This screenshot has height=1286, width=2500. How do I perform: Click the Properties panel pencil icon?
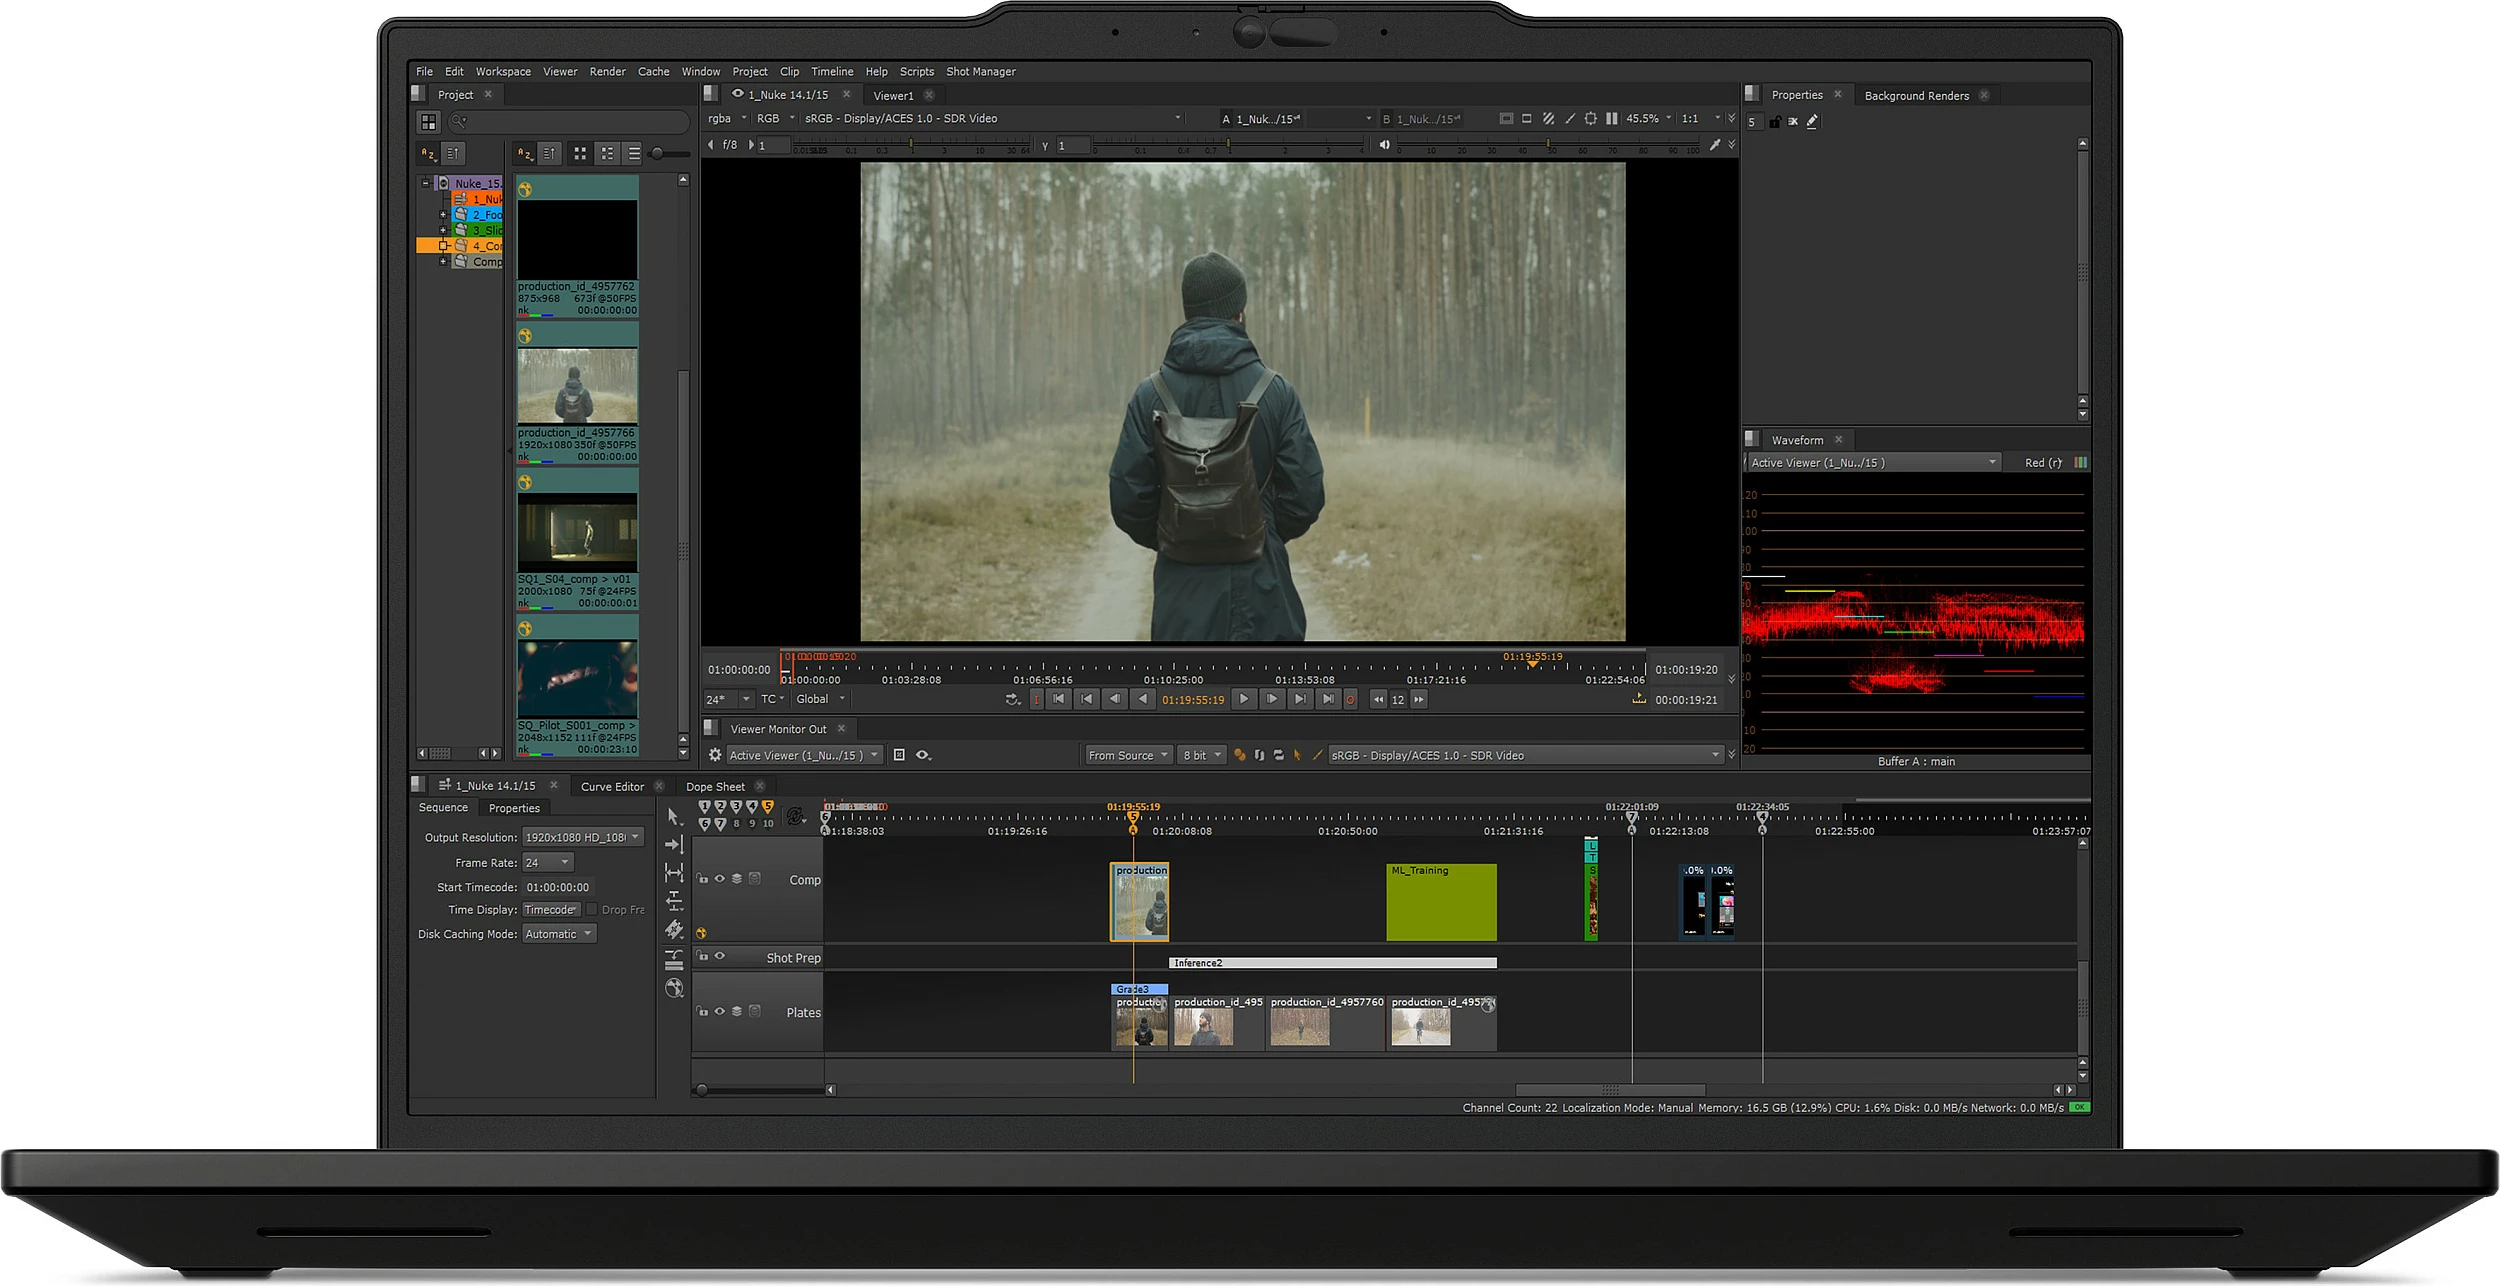point(1812,121)
